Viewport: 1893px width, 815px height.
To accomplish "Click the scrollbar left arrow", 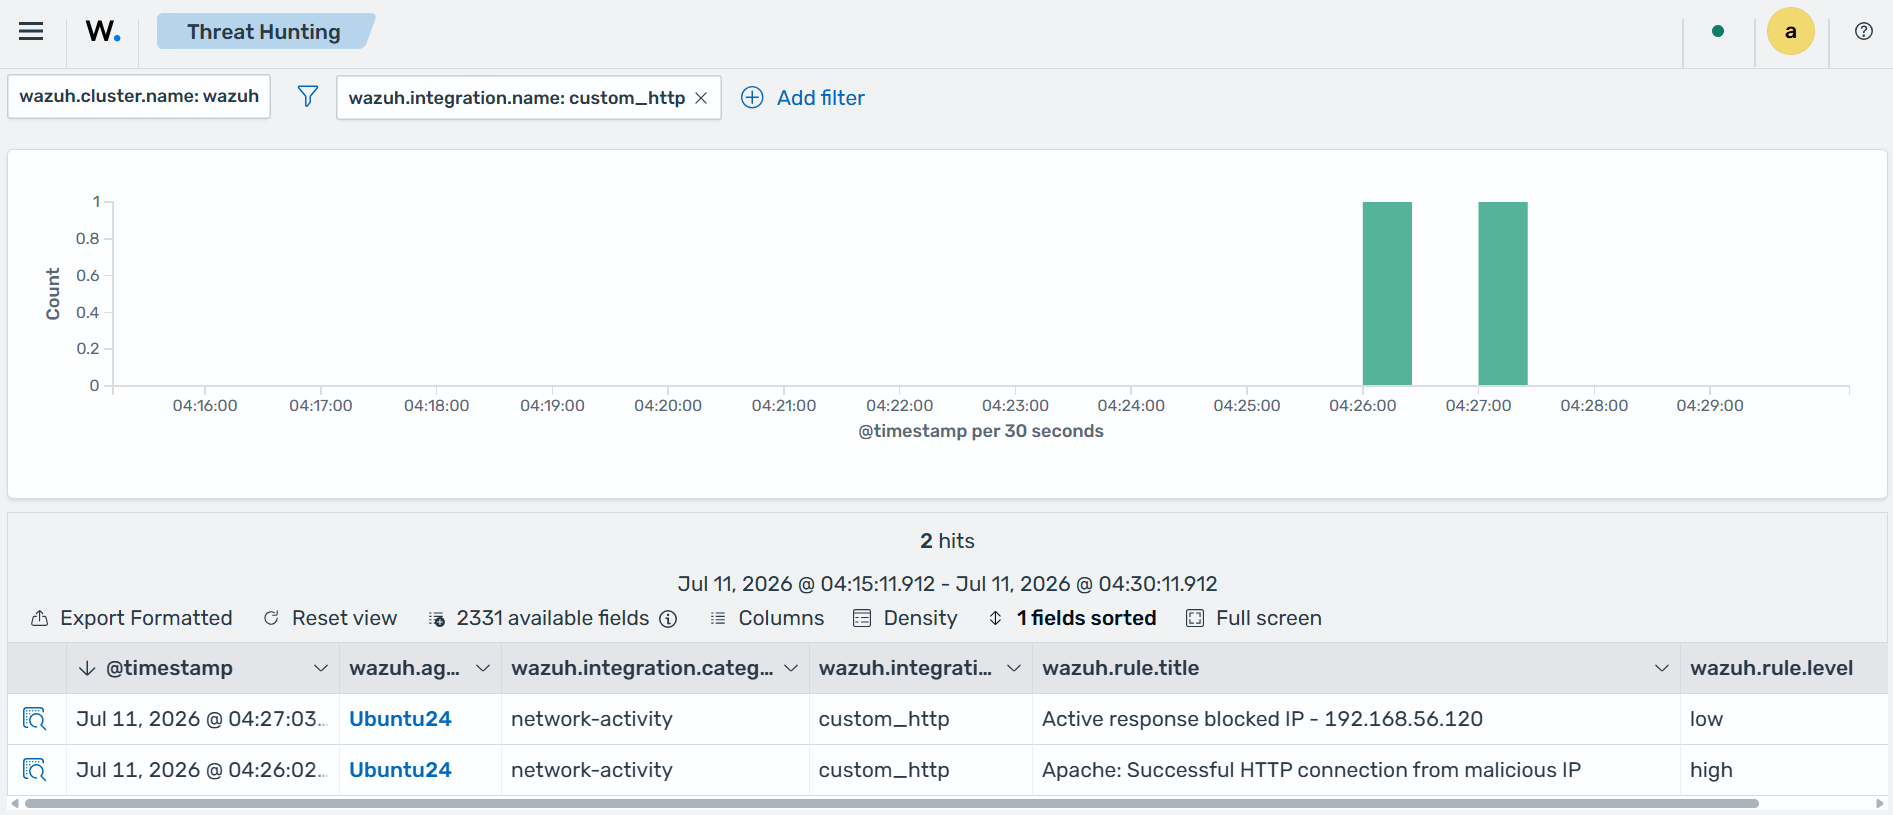I will click(14, 803).
